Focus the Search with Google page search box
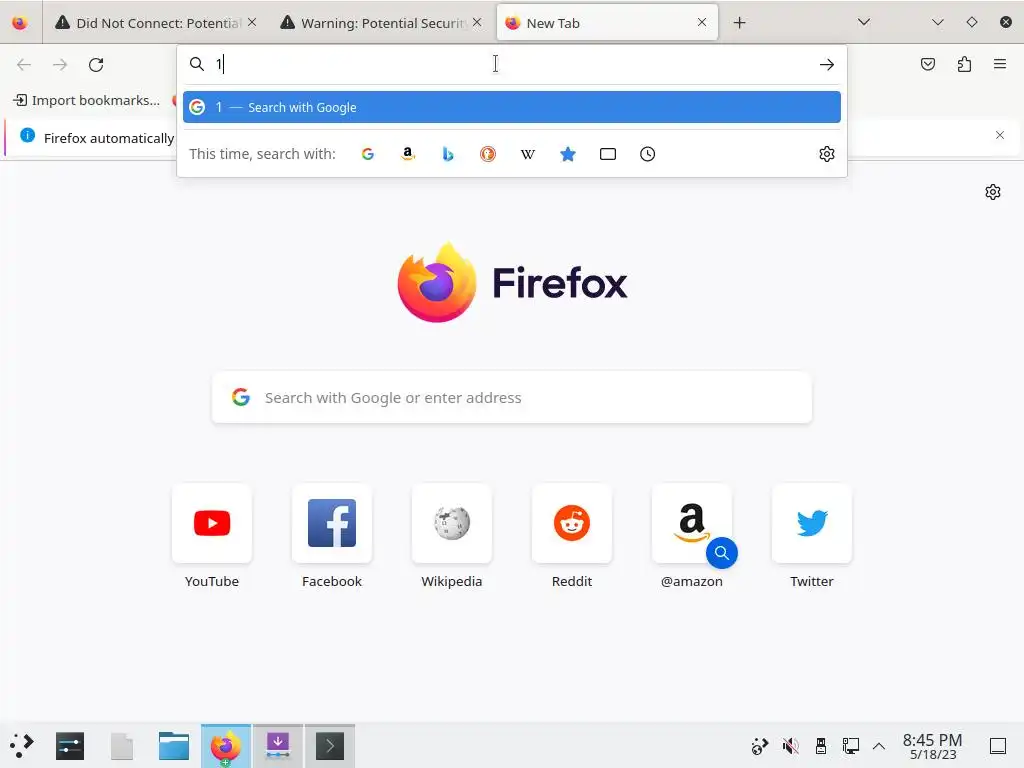Viewport: 1024px width, 768px height. pos(512,398)
